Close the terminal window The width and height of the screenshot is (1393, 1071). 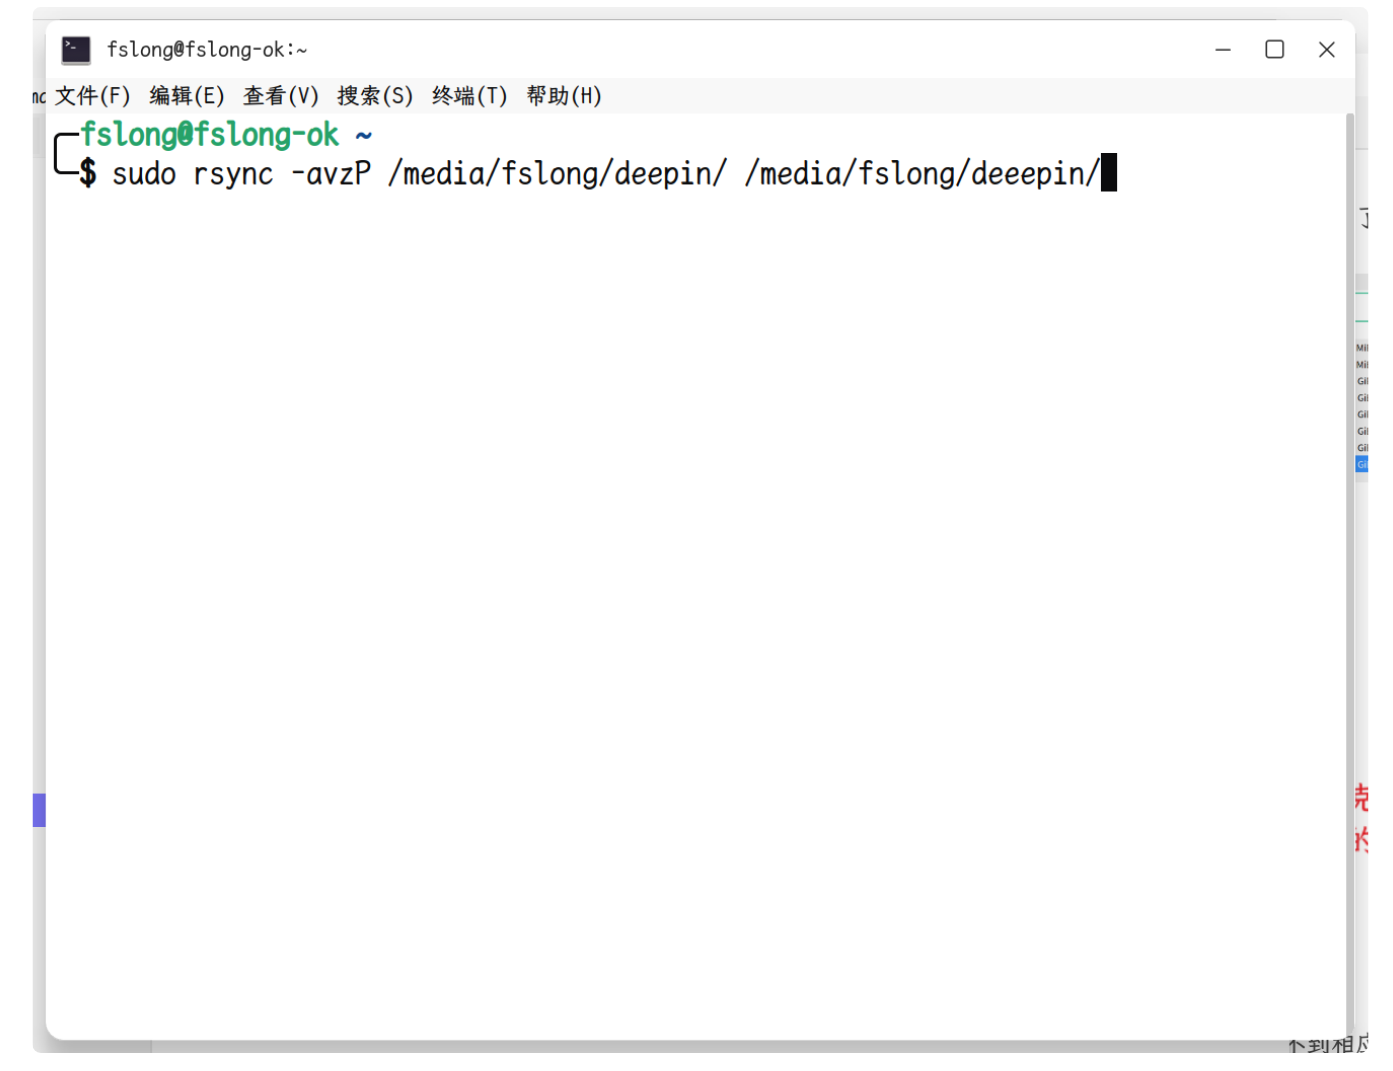(1326, 50)
